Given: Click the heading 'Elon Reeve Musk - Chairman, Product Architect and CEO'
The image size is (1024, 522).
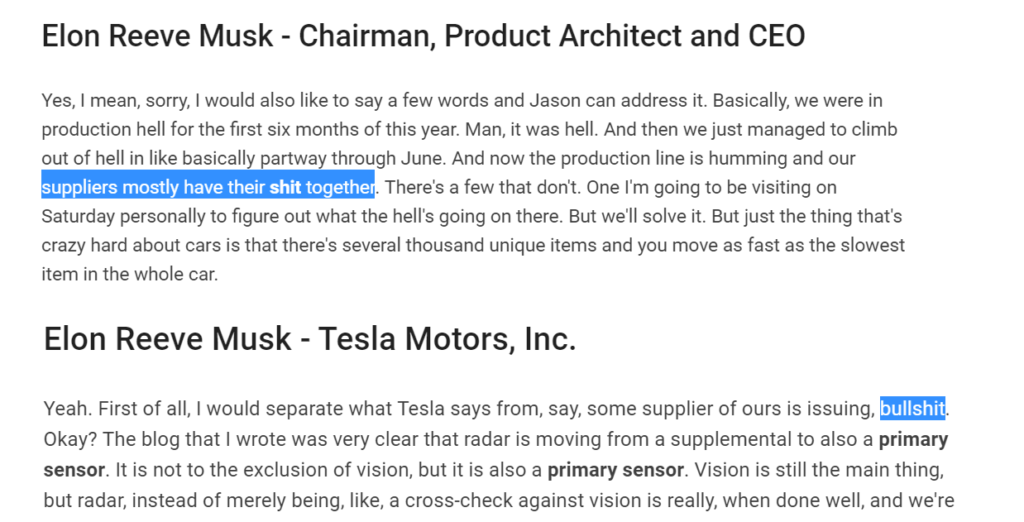Looking at the screenshot, I should [x=423, y=36].
